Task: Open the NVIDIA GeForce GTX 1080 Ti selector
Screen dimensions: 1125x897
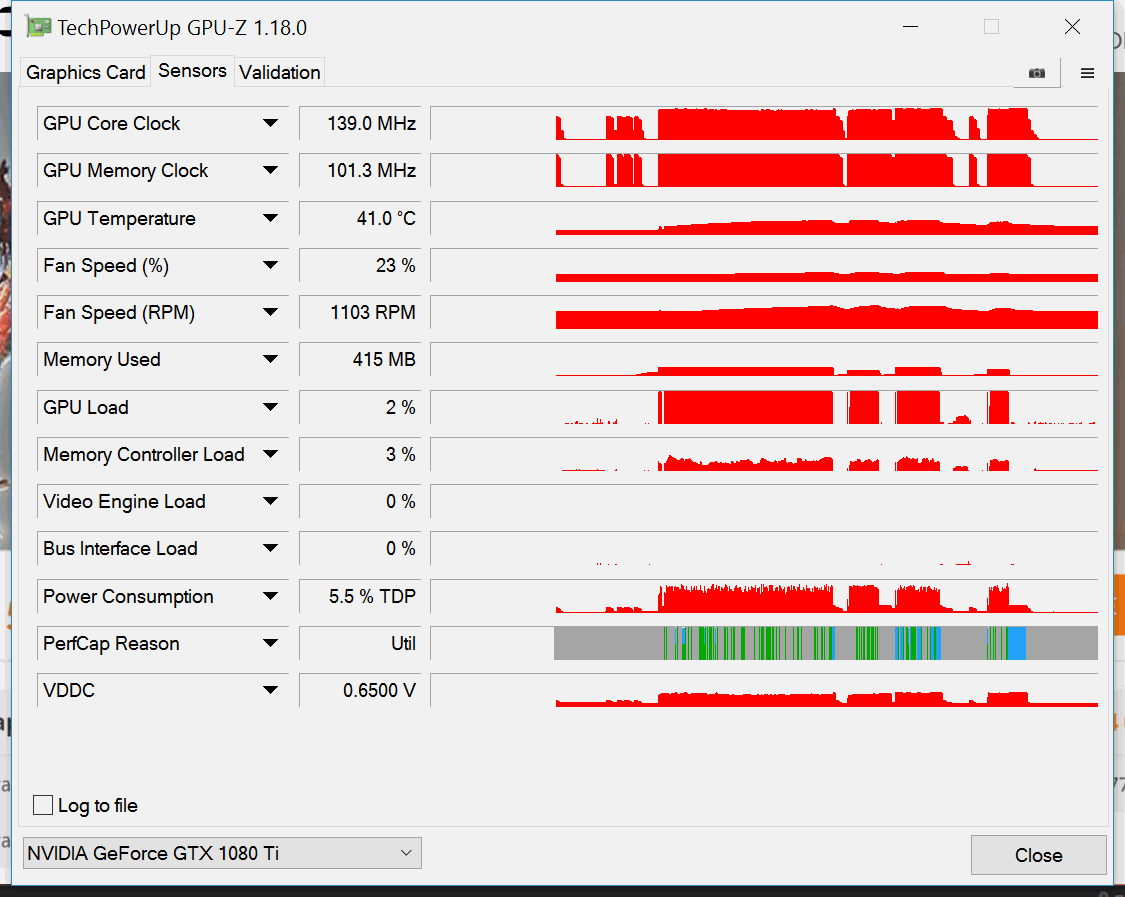Action: (222, 853)
